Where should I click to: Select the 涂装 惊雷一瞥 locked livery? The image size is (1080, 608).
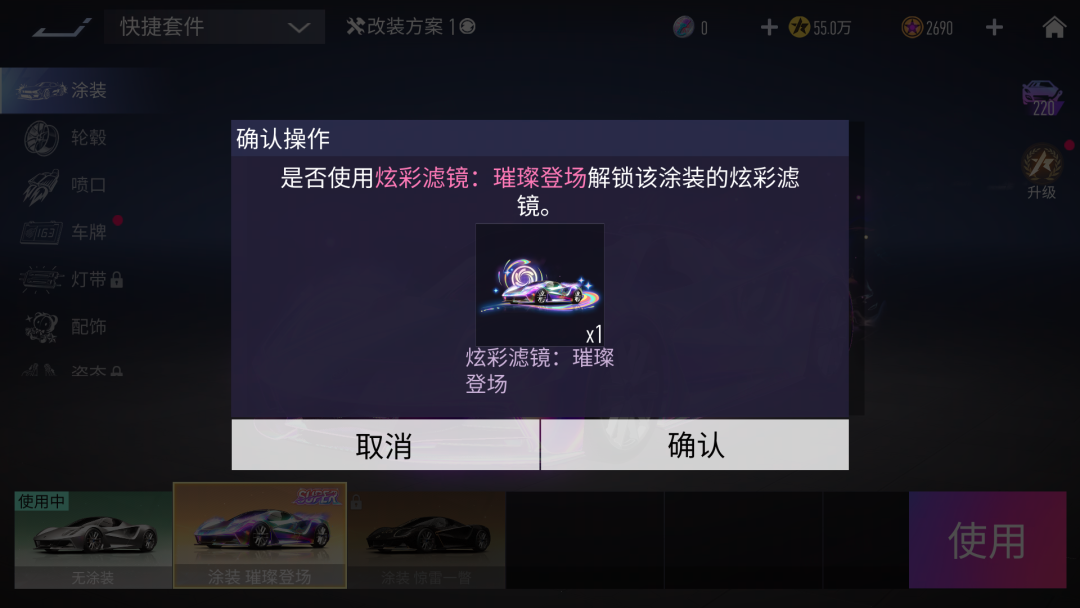click(x=426, y=539)
